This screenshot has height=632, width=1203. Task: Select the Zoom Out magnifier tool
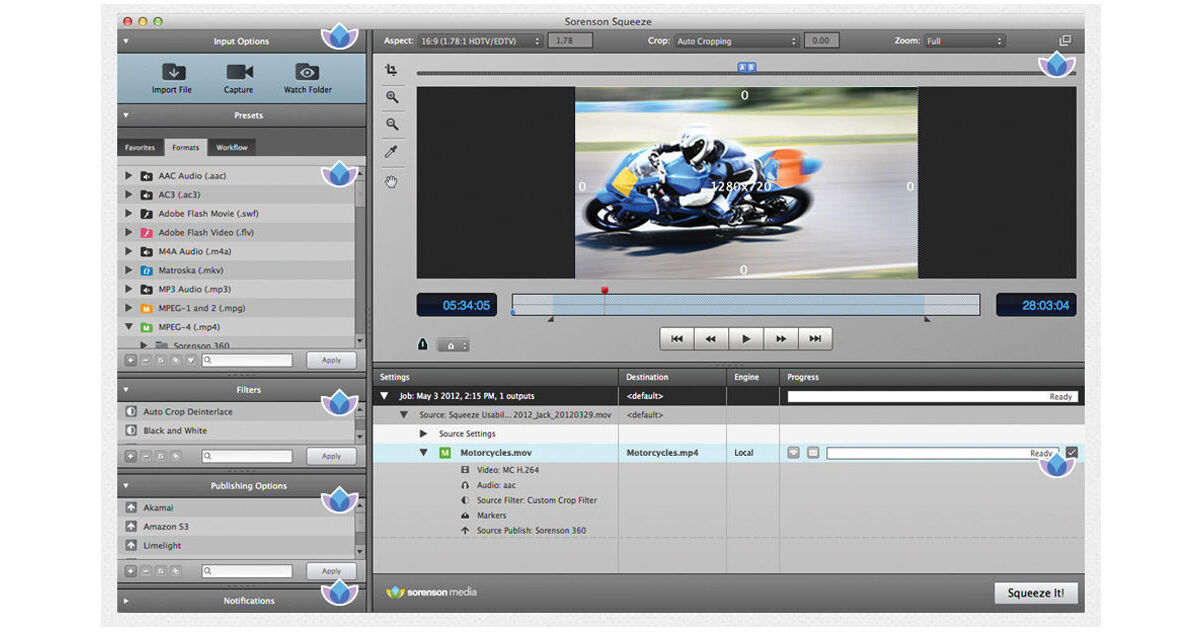point(392,125)
